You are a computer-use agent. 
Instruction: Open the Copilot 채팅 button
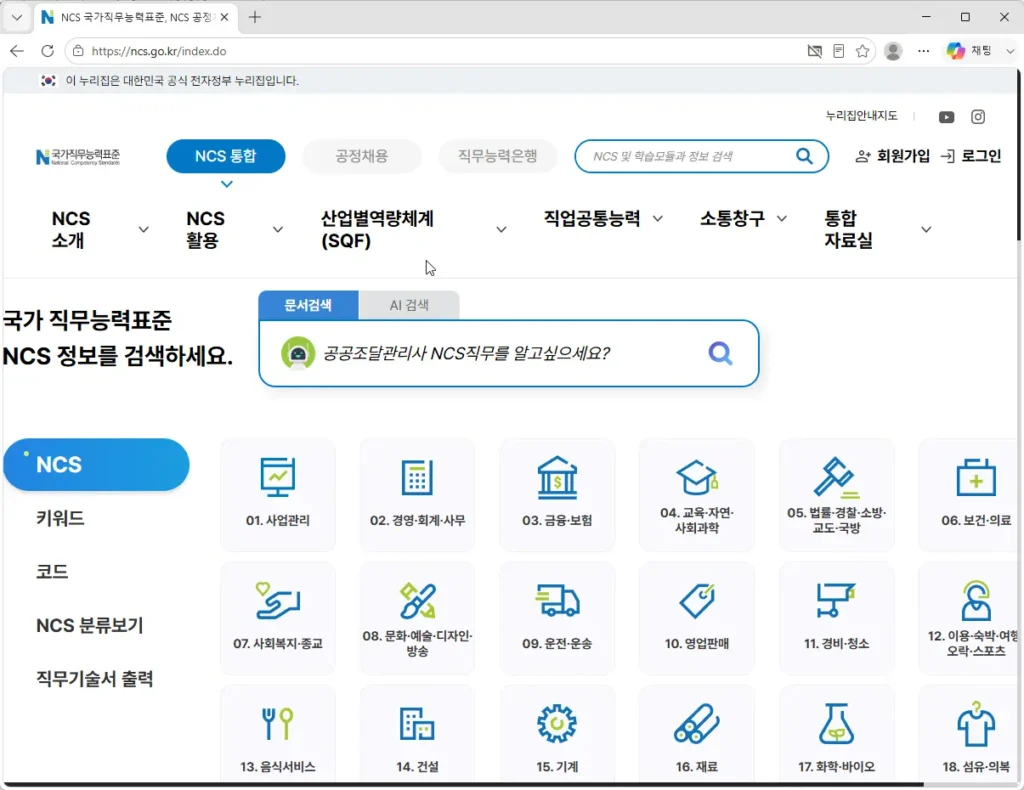[970, 51]
